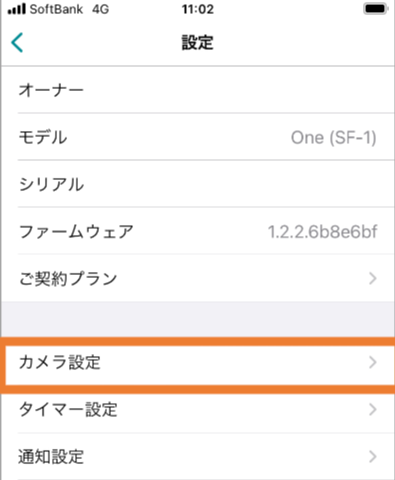Expand the タイマー設定 chevron arrow
Screen dimensions: 395x480
(373, 409)
